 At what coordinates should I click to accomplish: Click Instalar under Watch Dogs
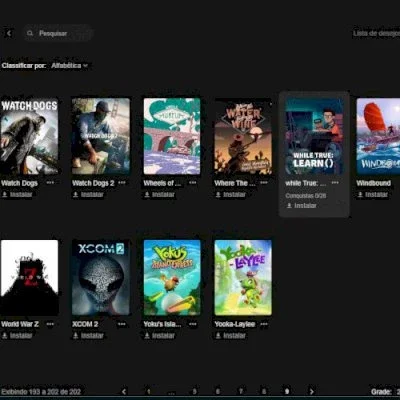click(17, 194)
